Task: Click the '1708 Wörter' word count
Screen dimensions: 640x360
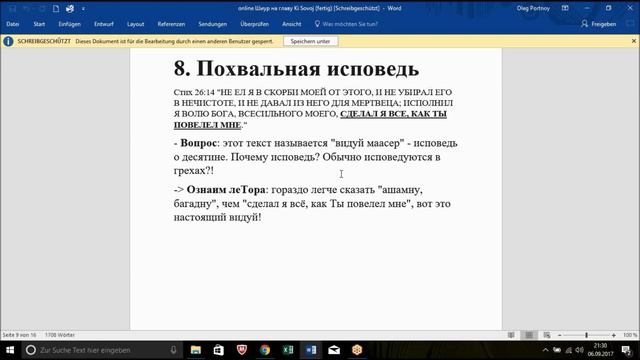Action: click(60, 335)
